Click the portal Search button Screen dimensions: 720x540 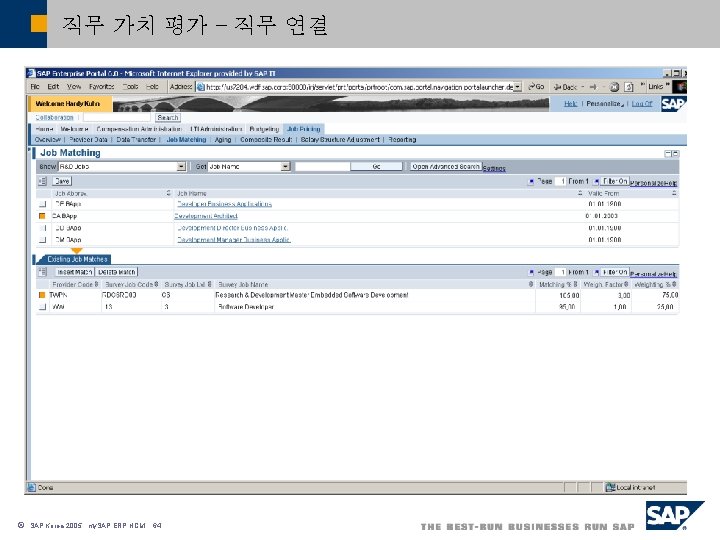(x=168, y=118)
